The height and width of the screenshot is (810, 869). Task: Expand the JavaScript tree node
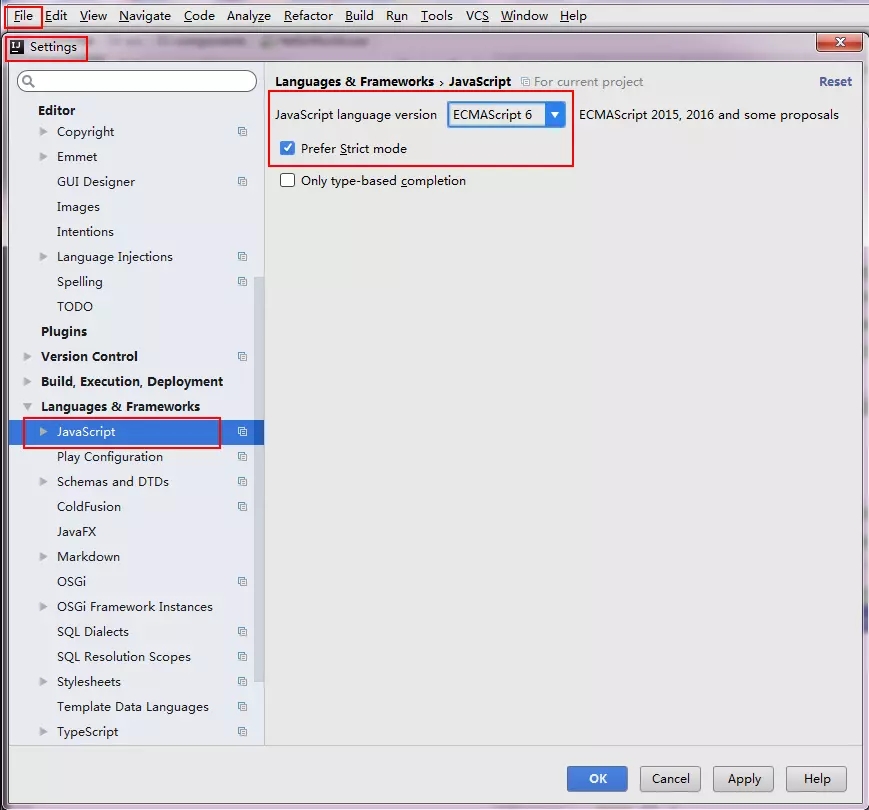click(43, 431)
